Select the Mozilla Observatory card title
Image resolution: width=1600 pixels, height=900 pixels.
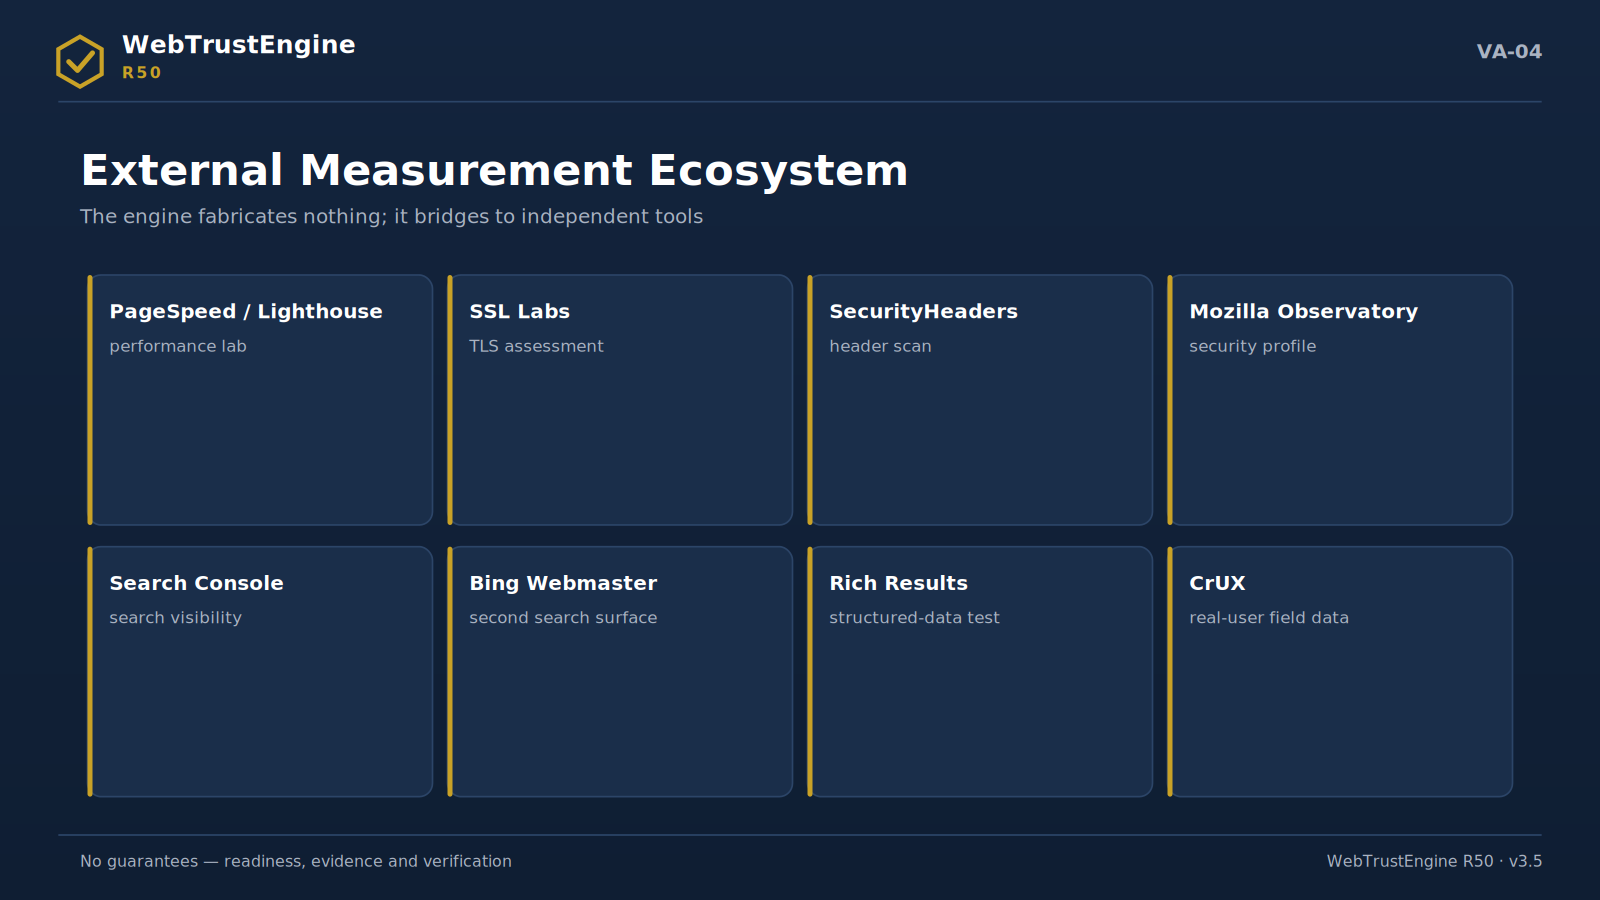click(x=1303, y=311)
